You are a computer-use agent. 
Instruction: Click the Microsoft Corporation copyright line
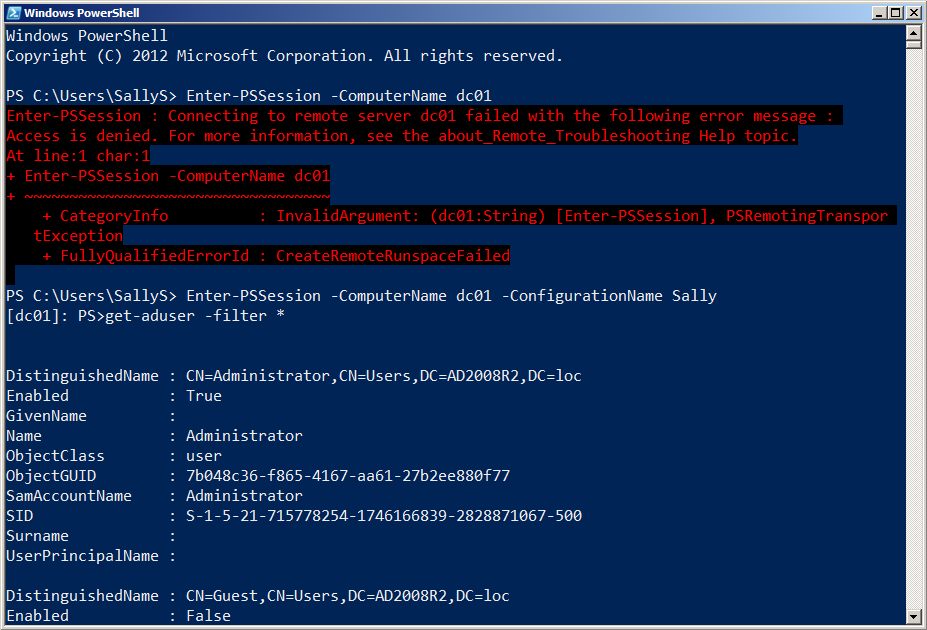click(284, 56)
